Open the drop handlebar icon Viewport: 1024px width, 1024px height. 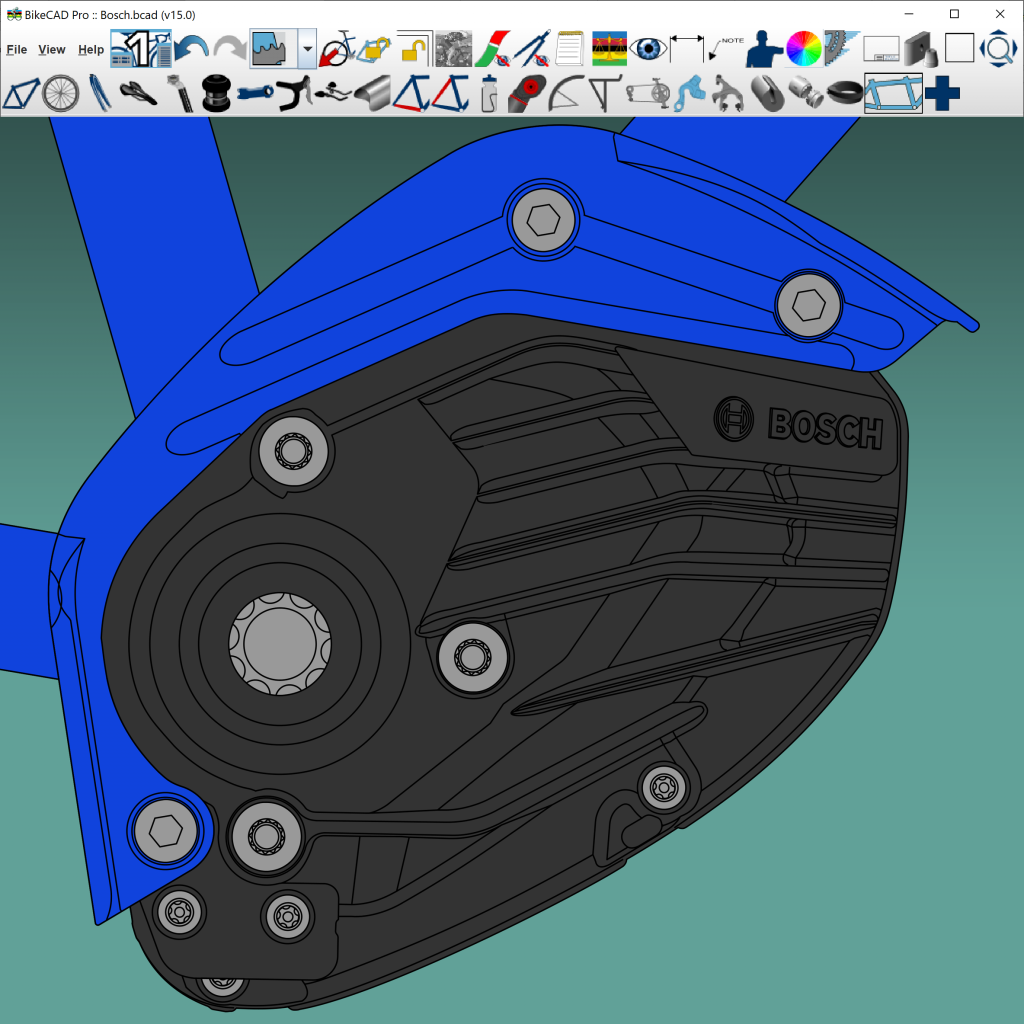[294, 94]
